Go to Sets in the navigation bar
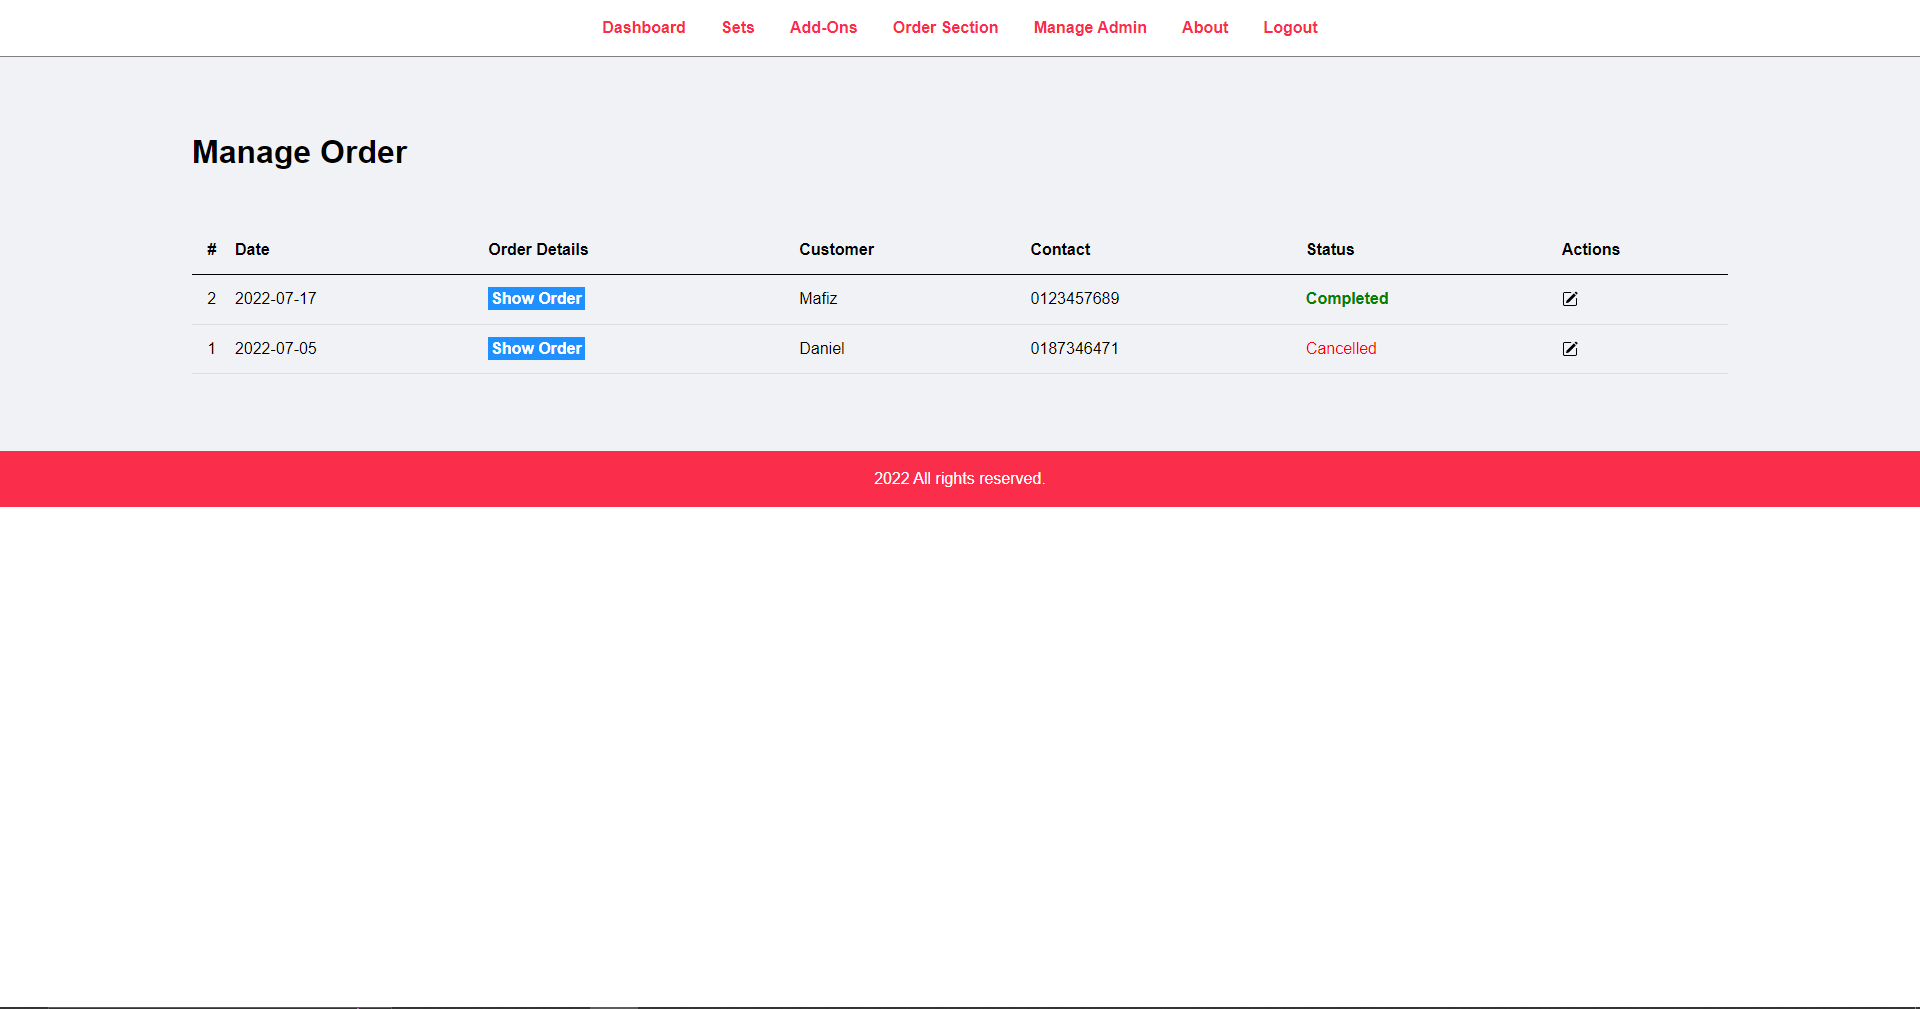The width and height of the screenshot is (1920, 1009). pyautogui.click(x=738, y=28)
